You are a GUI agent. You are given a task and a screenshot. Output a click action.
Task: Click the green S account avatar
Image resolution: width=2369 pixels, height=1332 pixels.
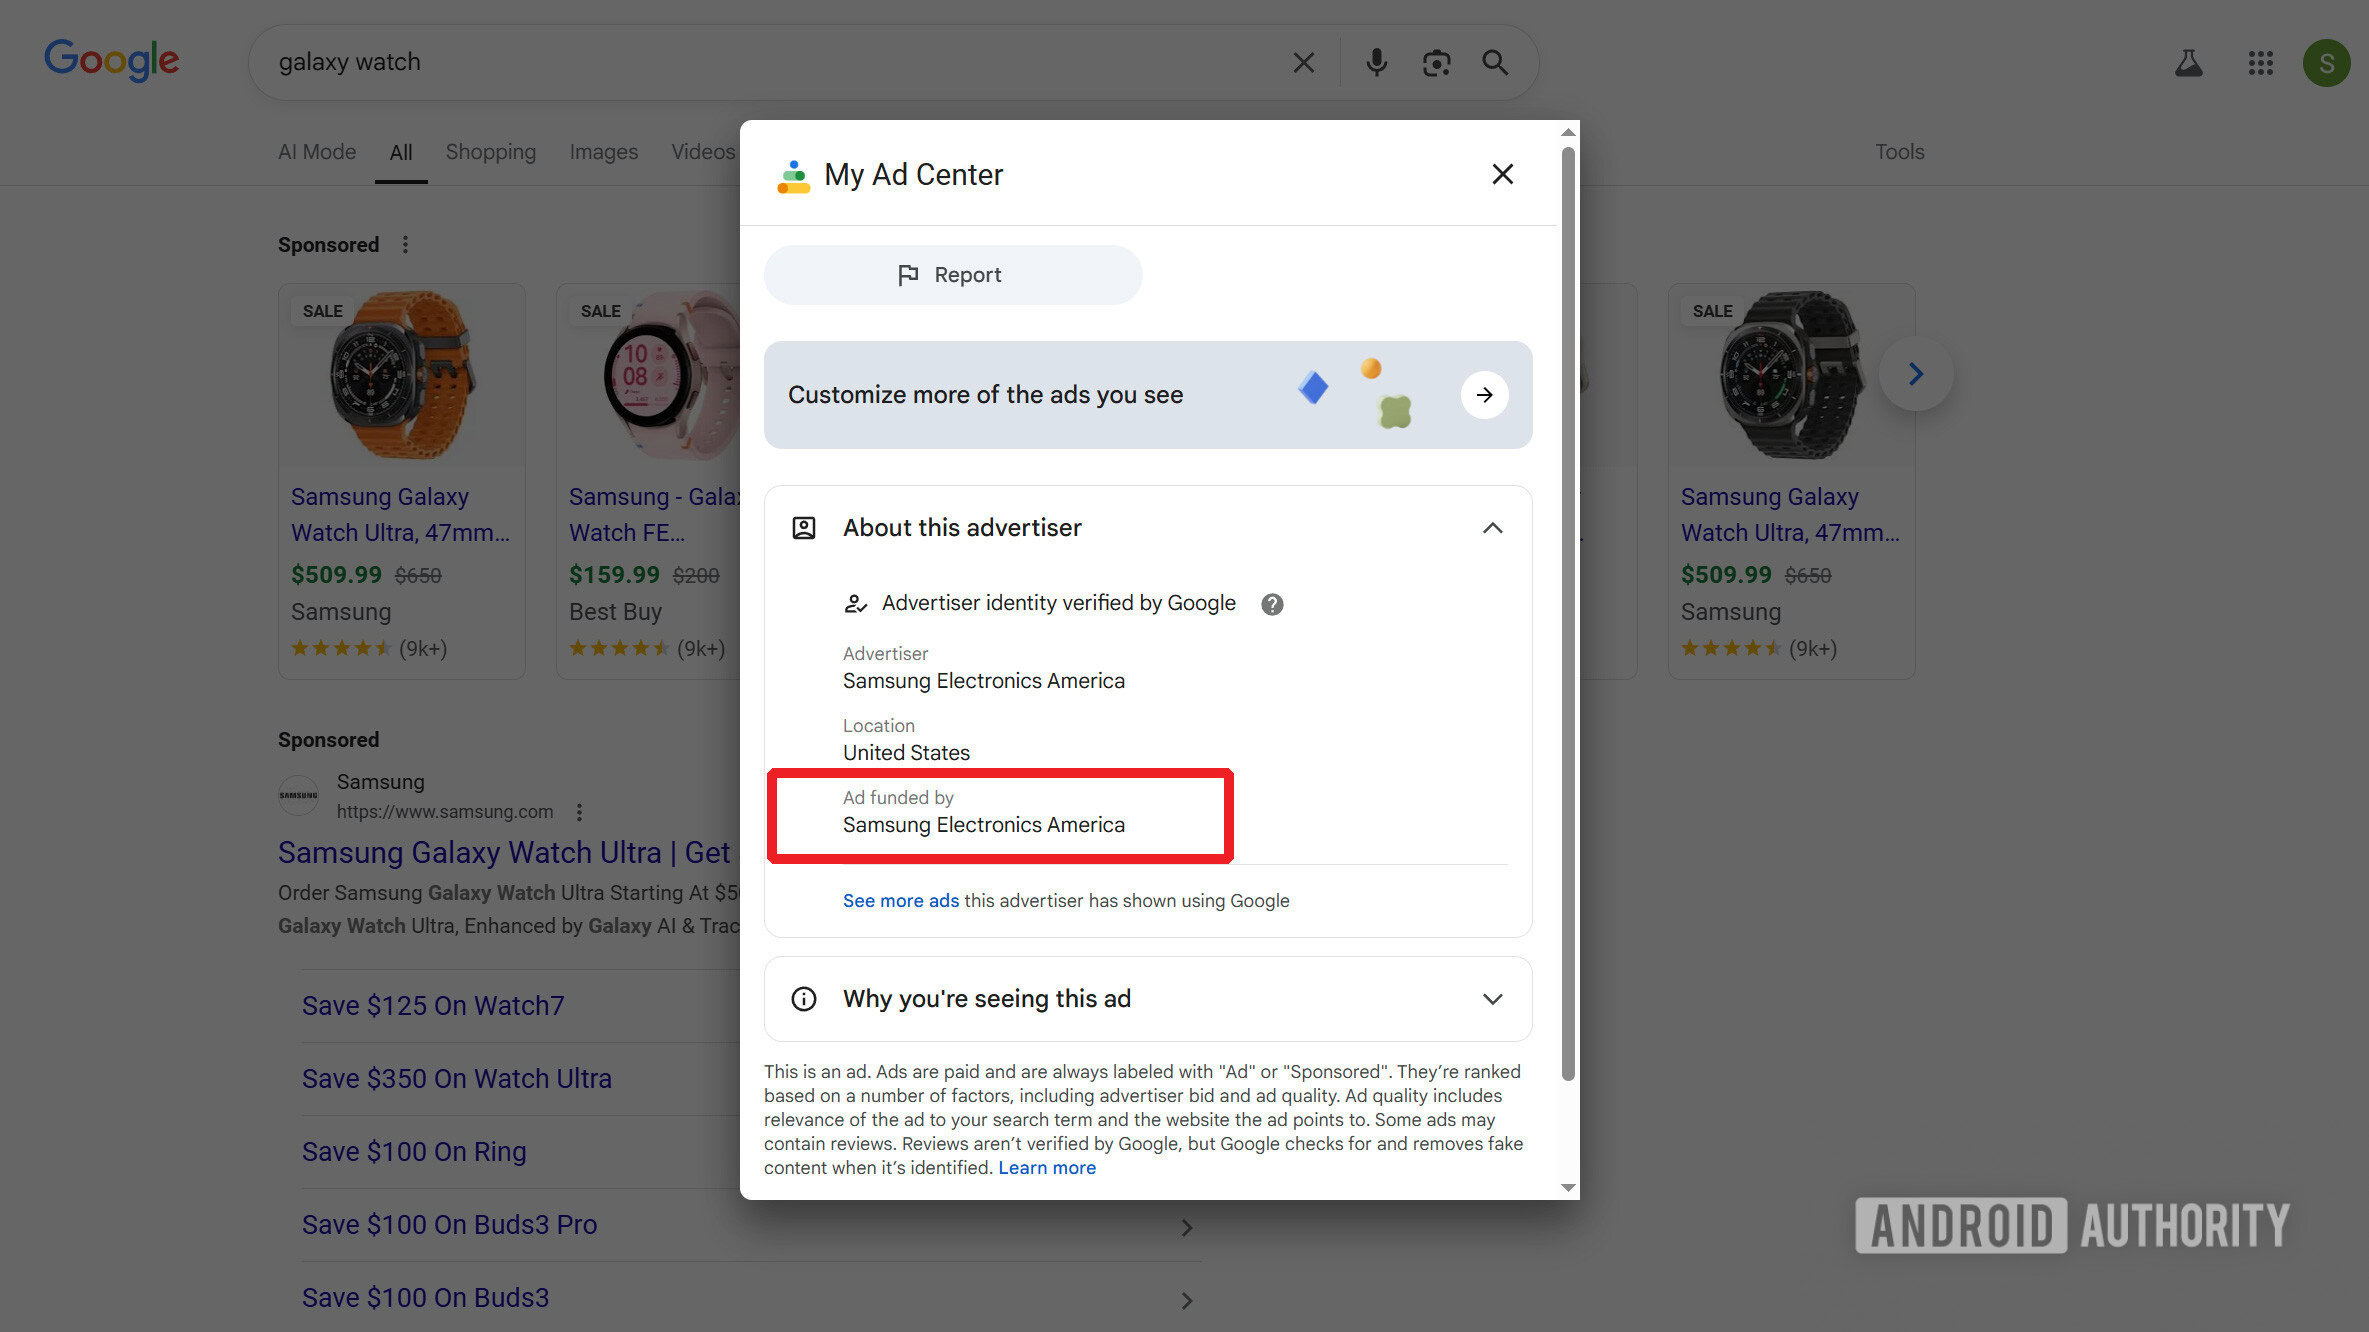click(2326, 64)
